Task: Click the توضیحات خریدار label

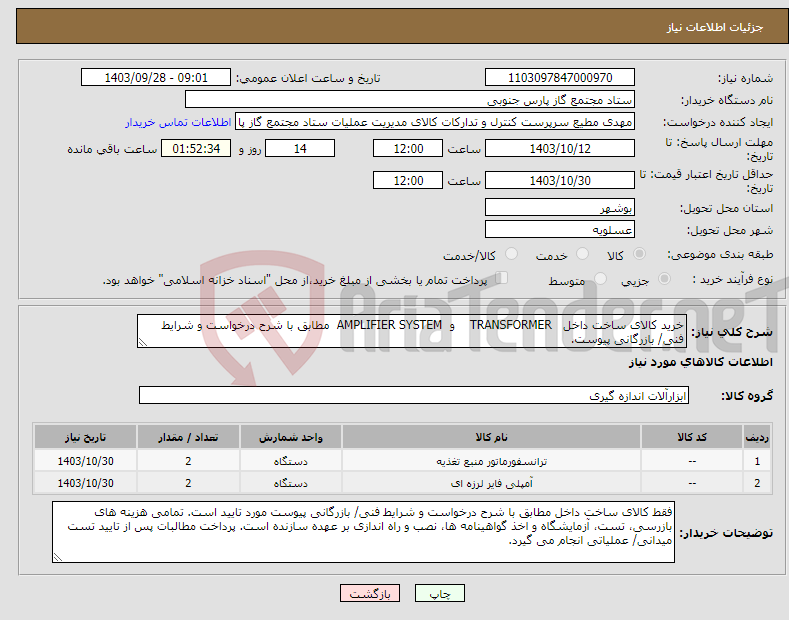Action: pos(726,533)
